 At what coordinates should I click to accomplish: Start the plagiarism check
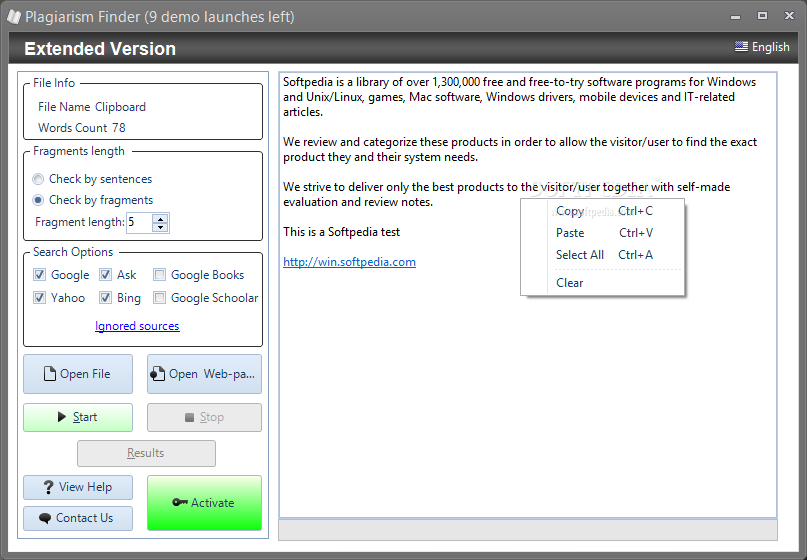click(x=78, y=417)
